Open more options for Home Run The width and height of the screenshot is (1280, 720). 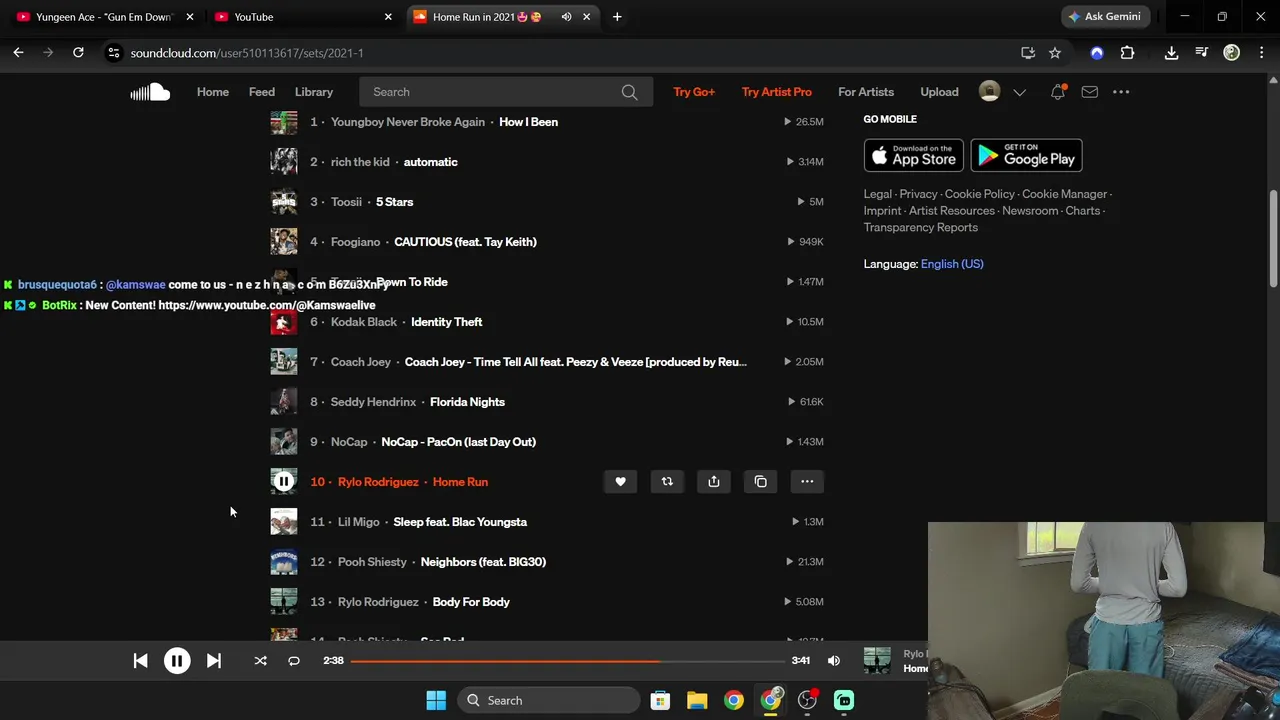(x=807, y=482)
